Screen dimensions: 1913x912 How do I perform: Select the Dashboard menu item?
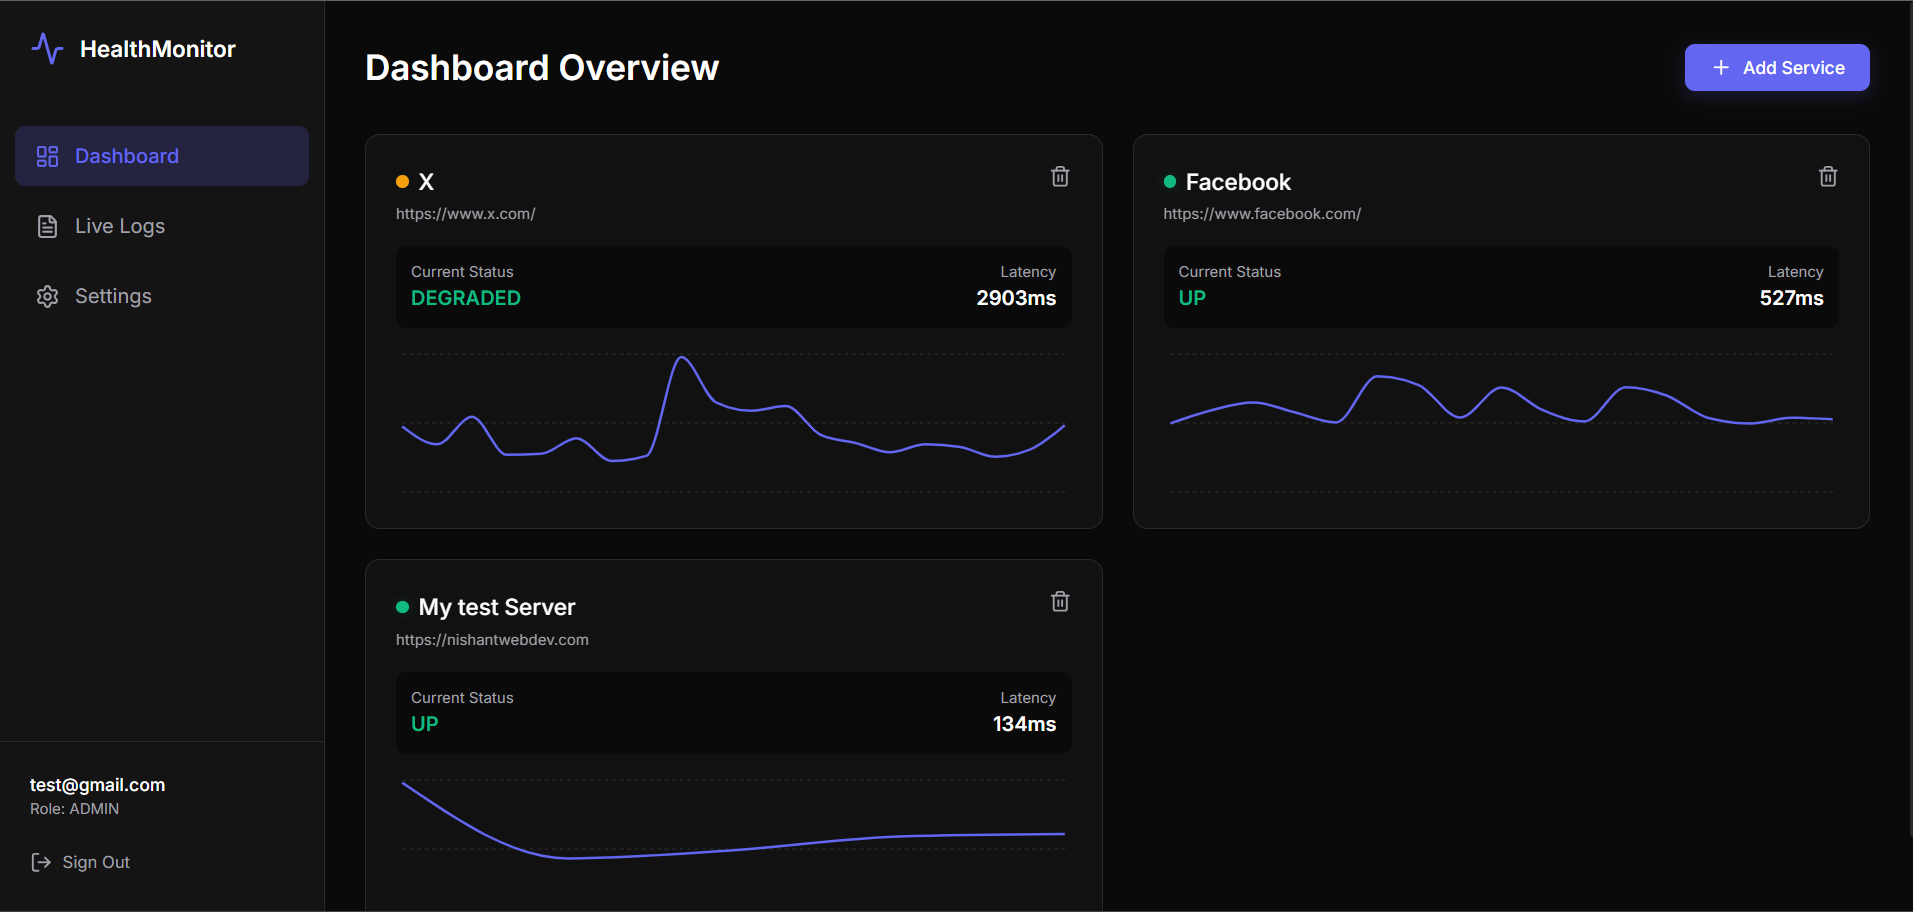tap(162, 156)
